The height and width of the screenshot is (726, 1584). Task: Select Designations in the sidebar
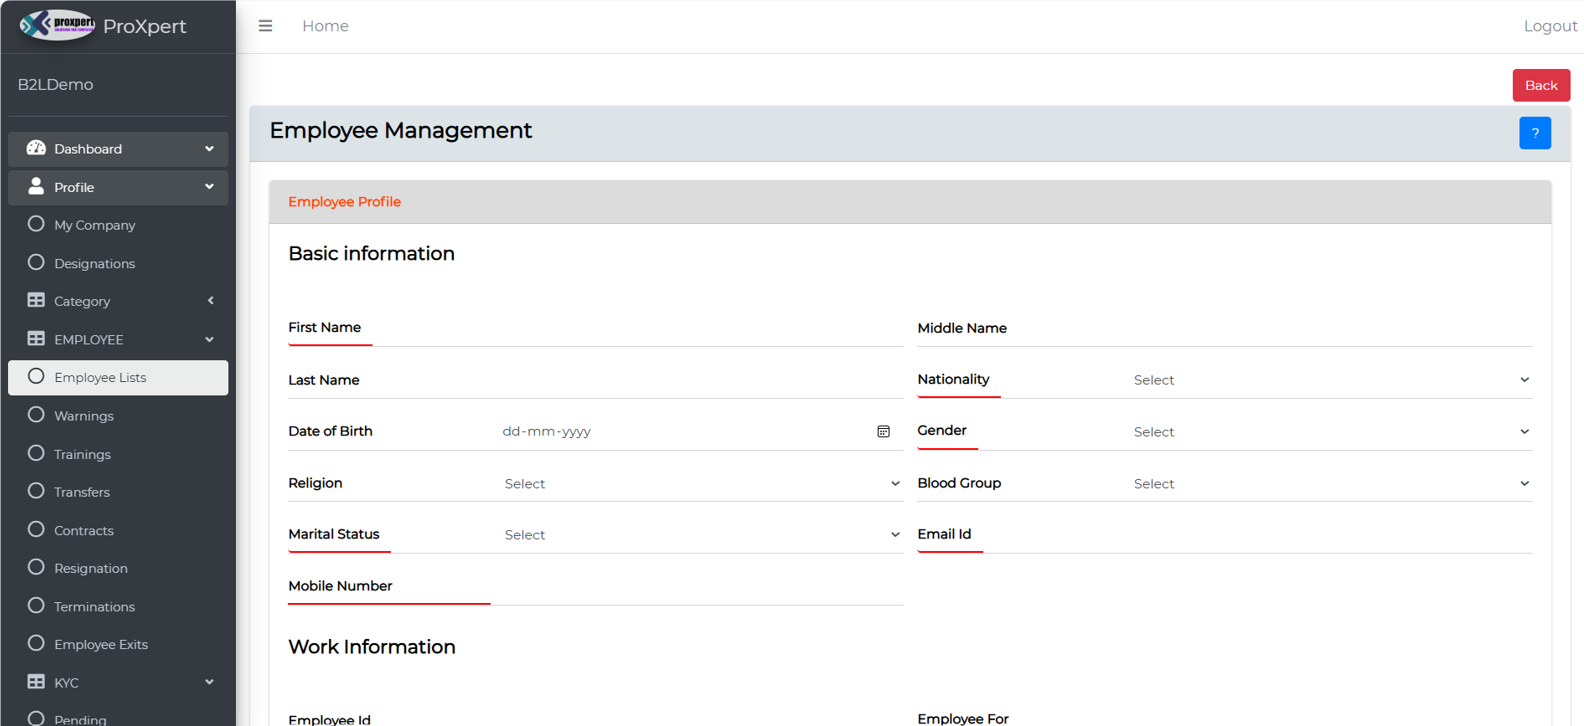pos(94,264)
